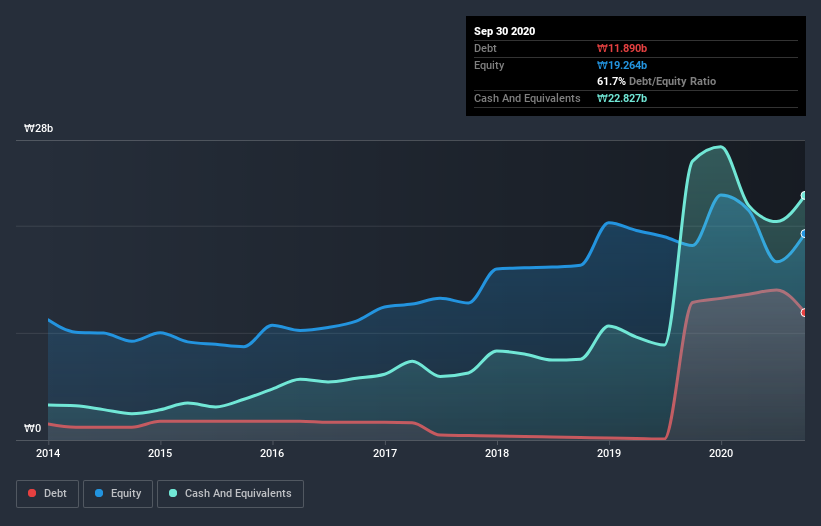Click the 2020 x-axis label
Screen dimensions: 821x526
[x=721, y=453]
